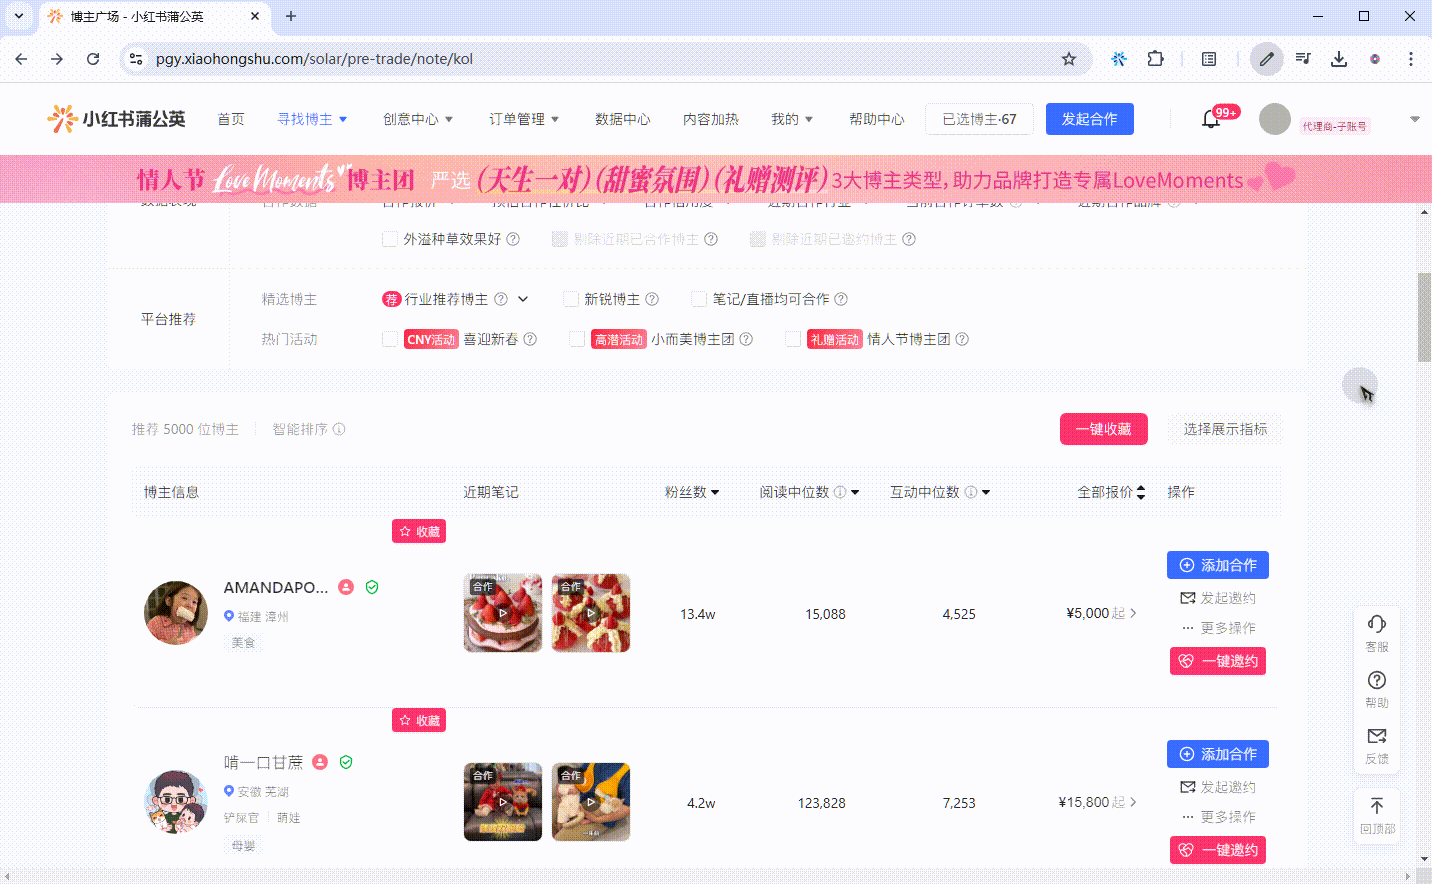This screenshot has height=884, width=1432.
Task: Check the 笔记/直播均可合作 option
Action: point(699,299)
